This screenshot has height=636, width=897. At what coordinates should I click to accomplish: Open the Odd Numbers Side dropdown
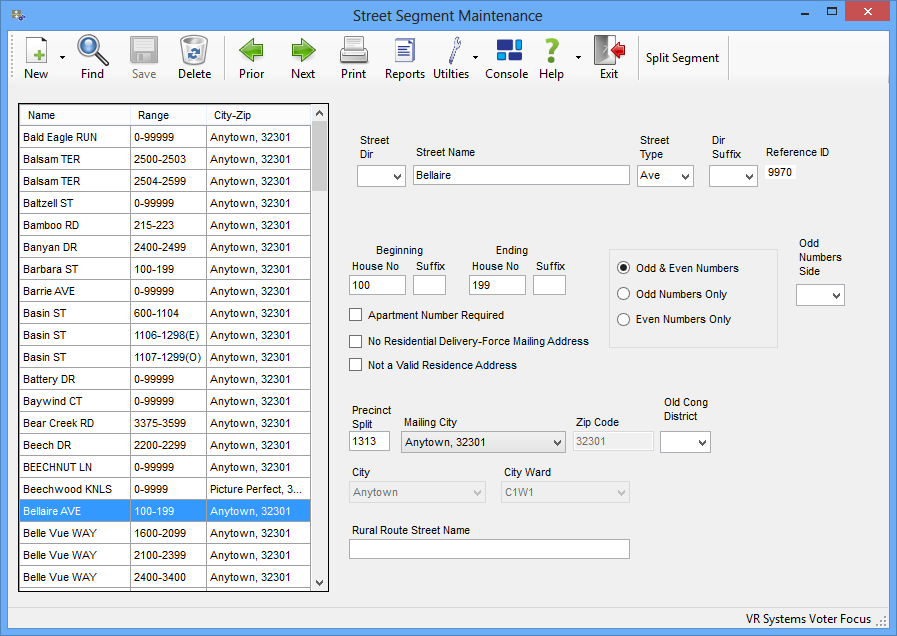pos(820,295)
